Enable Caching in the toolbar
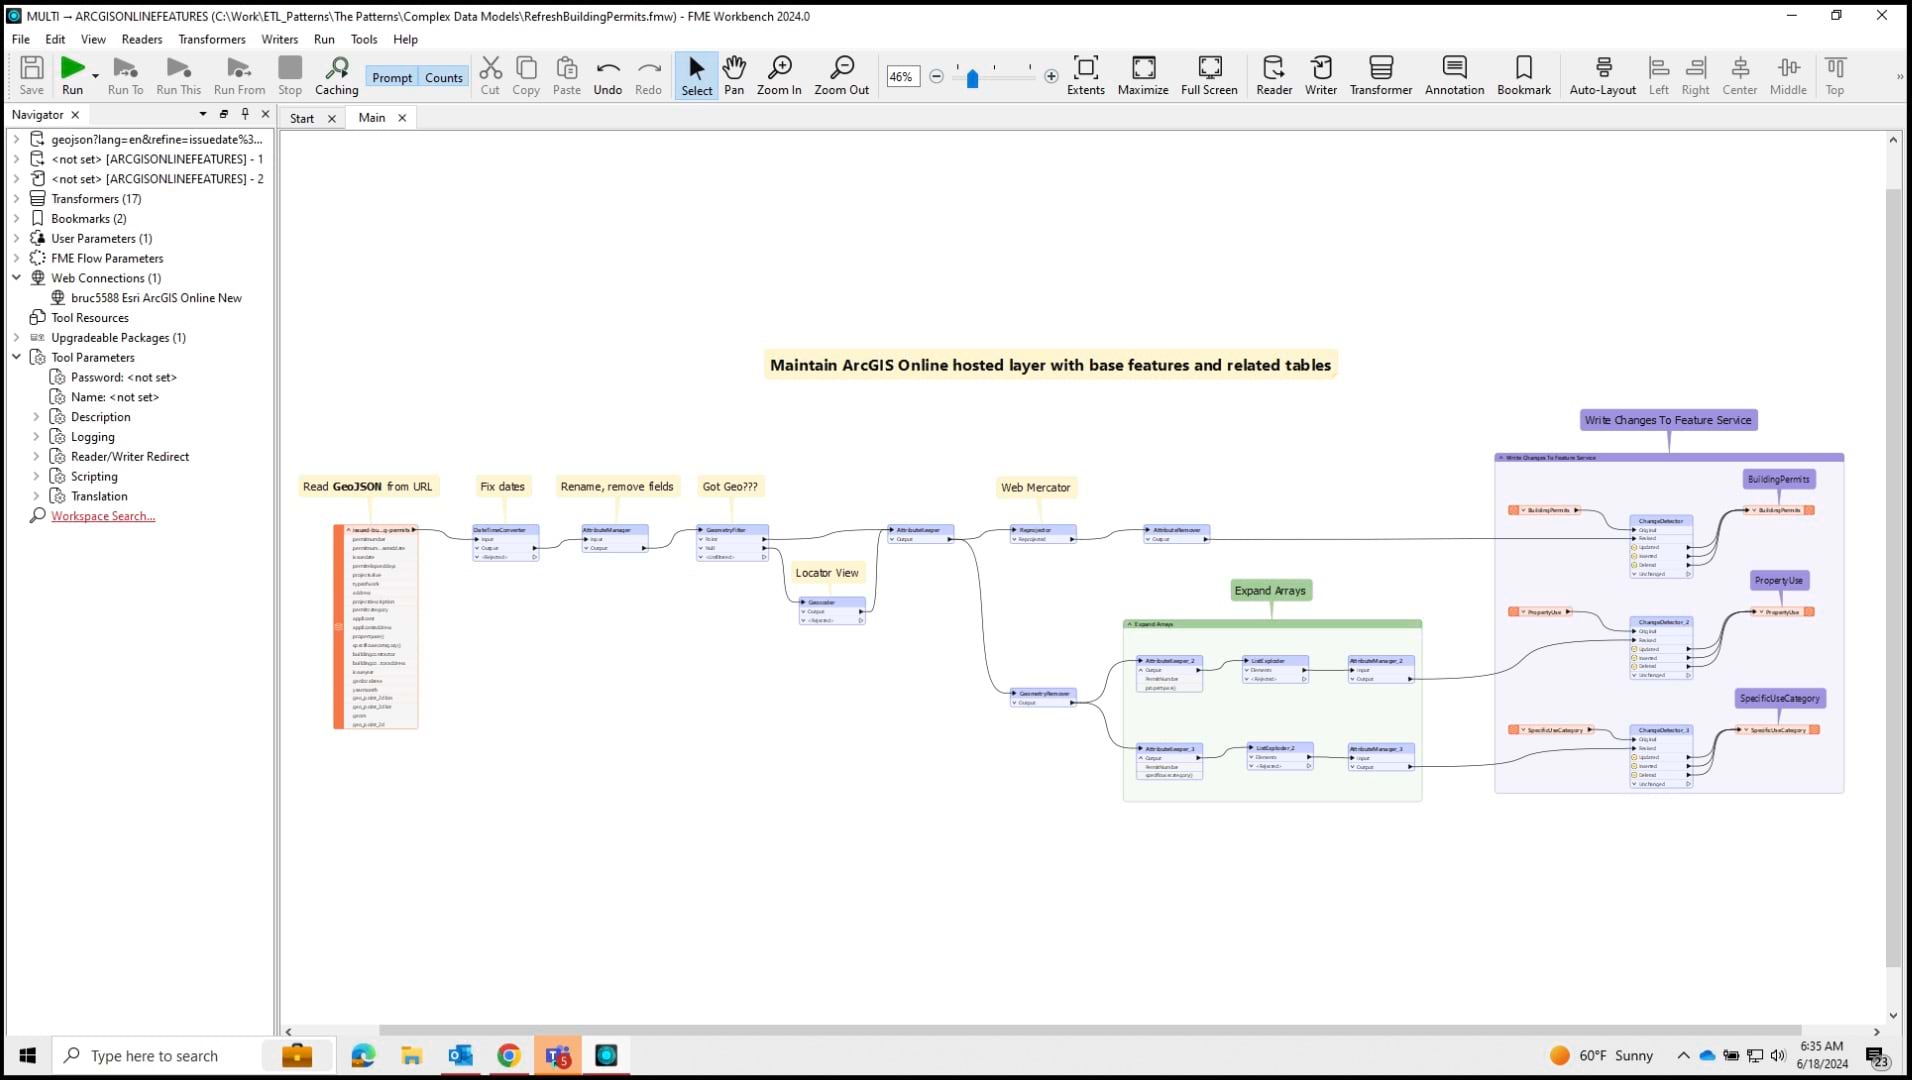Image resolution: width=1912 pixels, height=1080 pixels. [x=336, y=75]
